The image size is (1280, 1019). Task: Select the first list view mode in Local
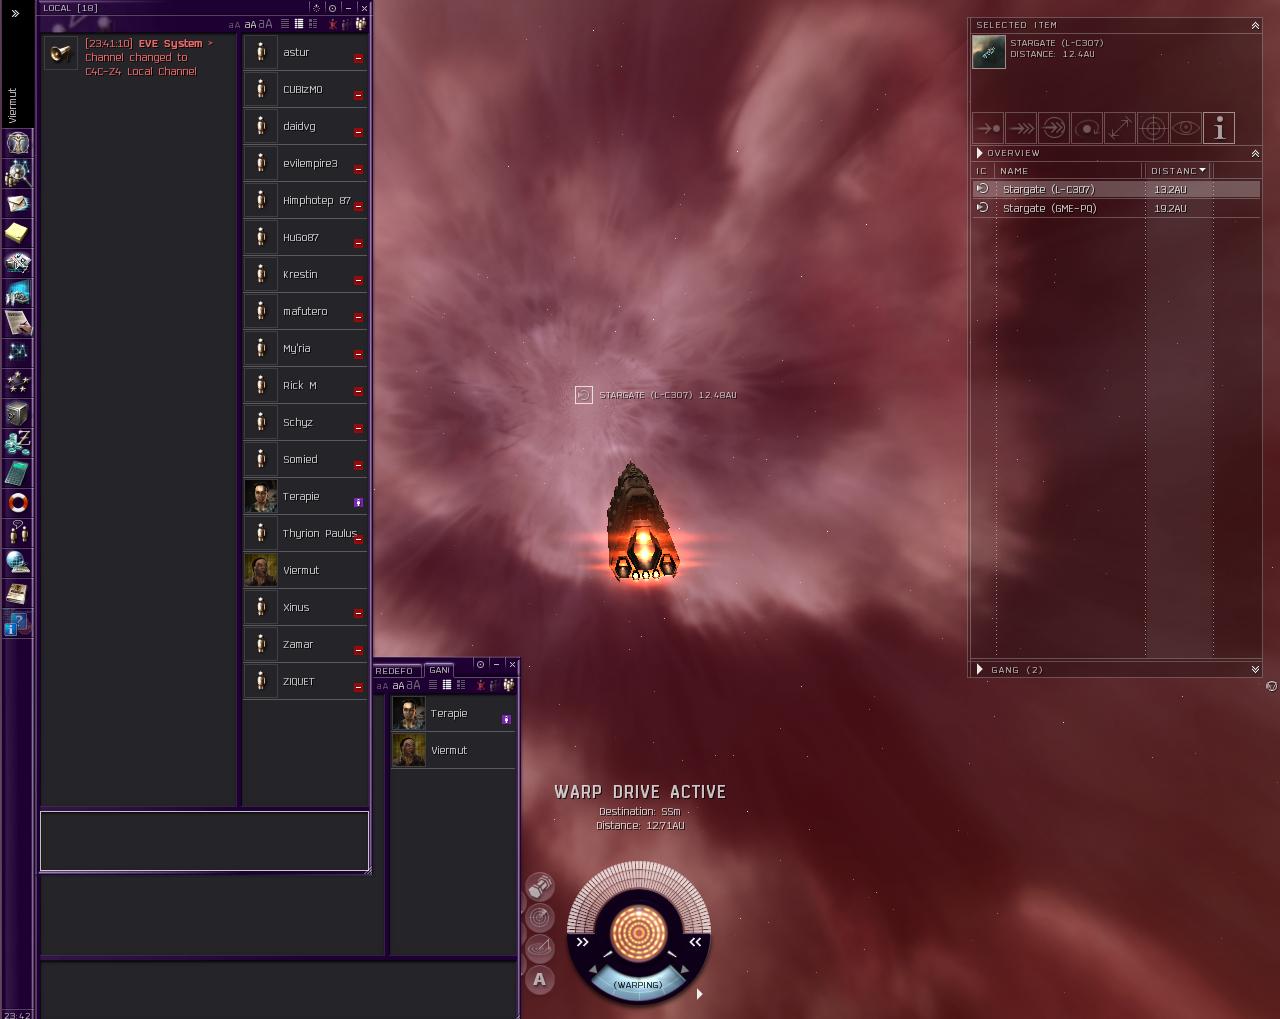pos(285,24)
